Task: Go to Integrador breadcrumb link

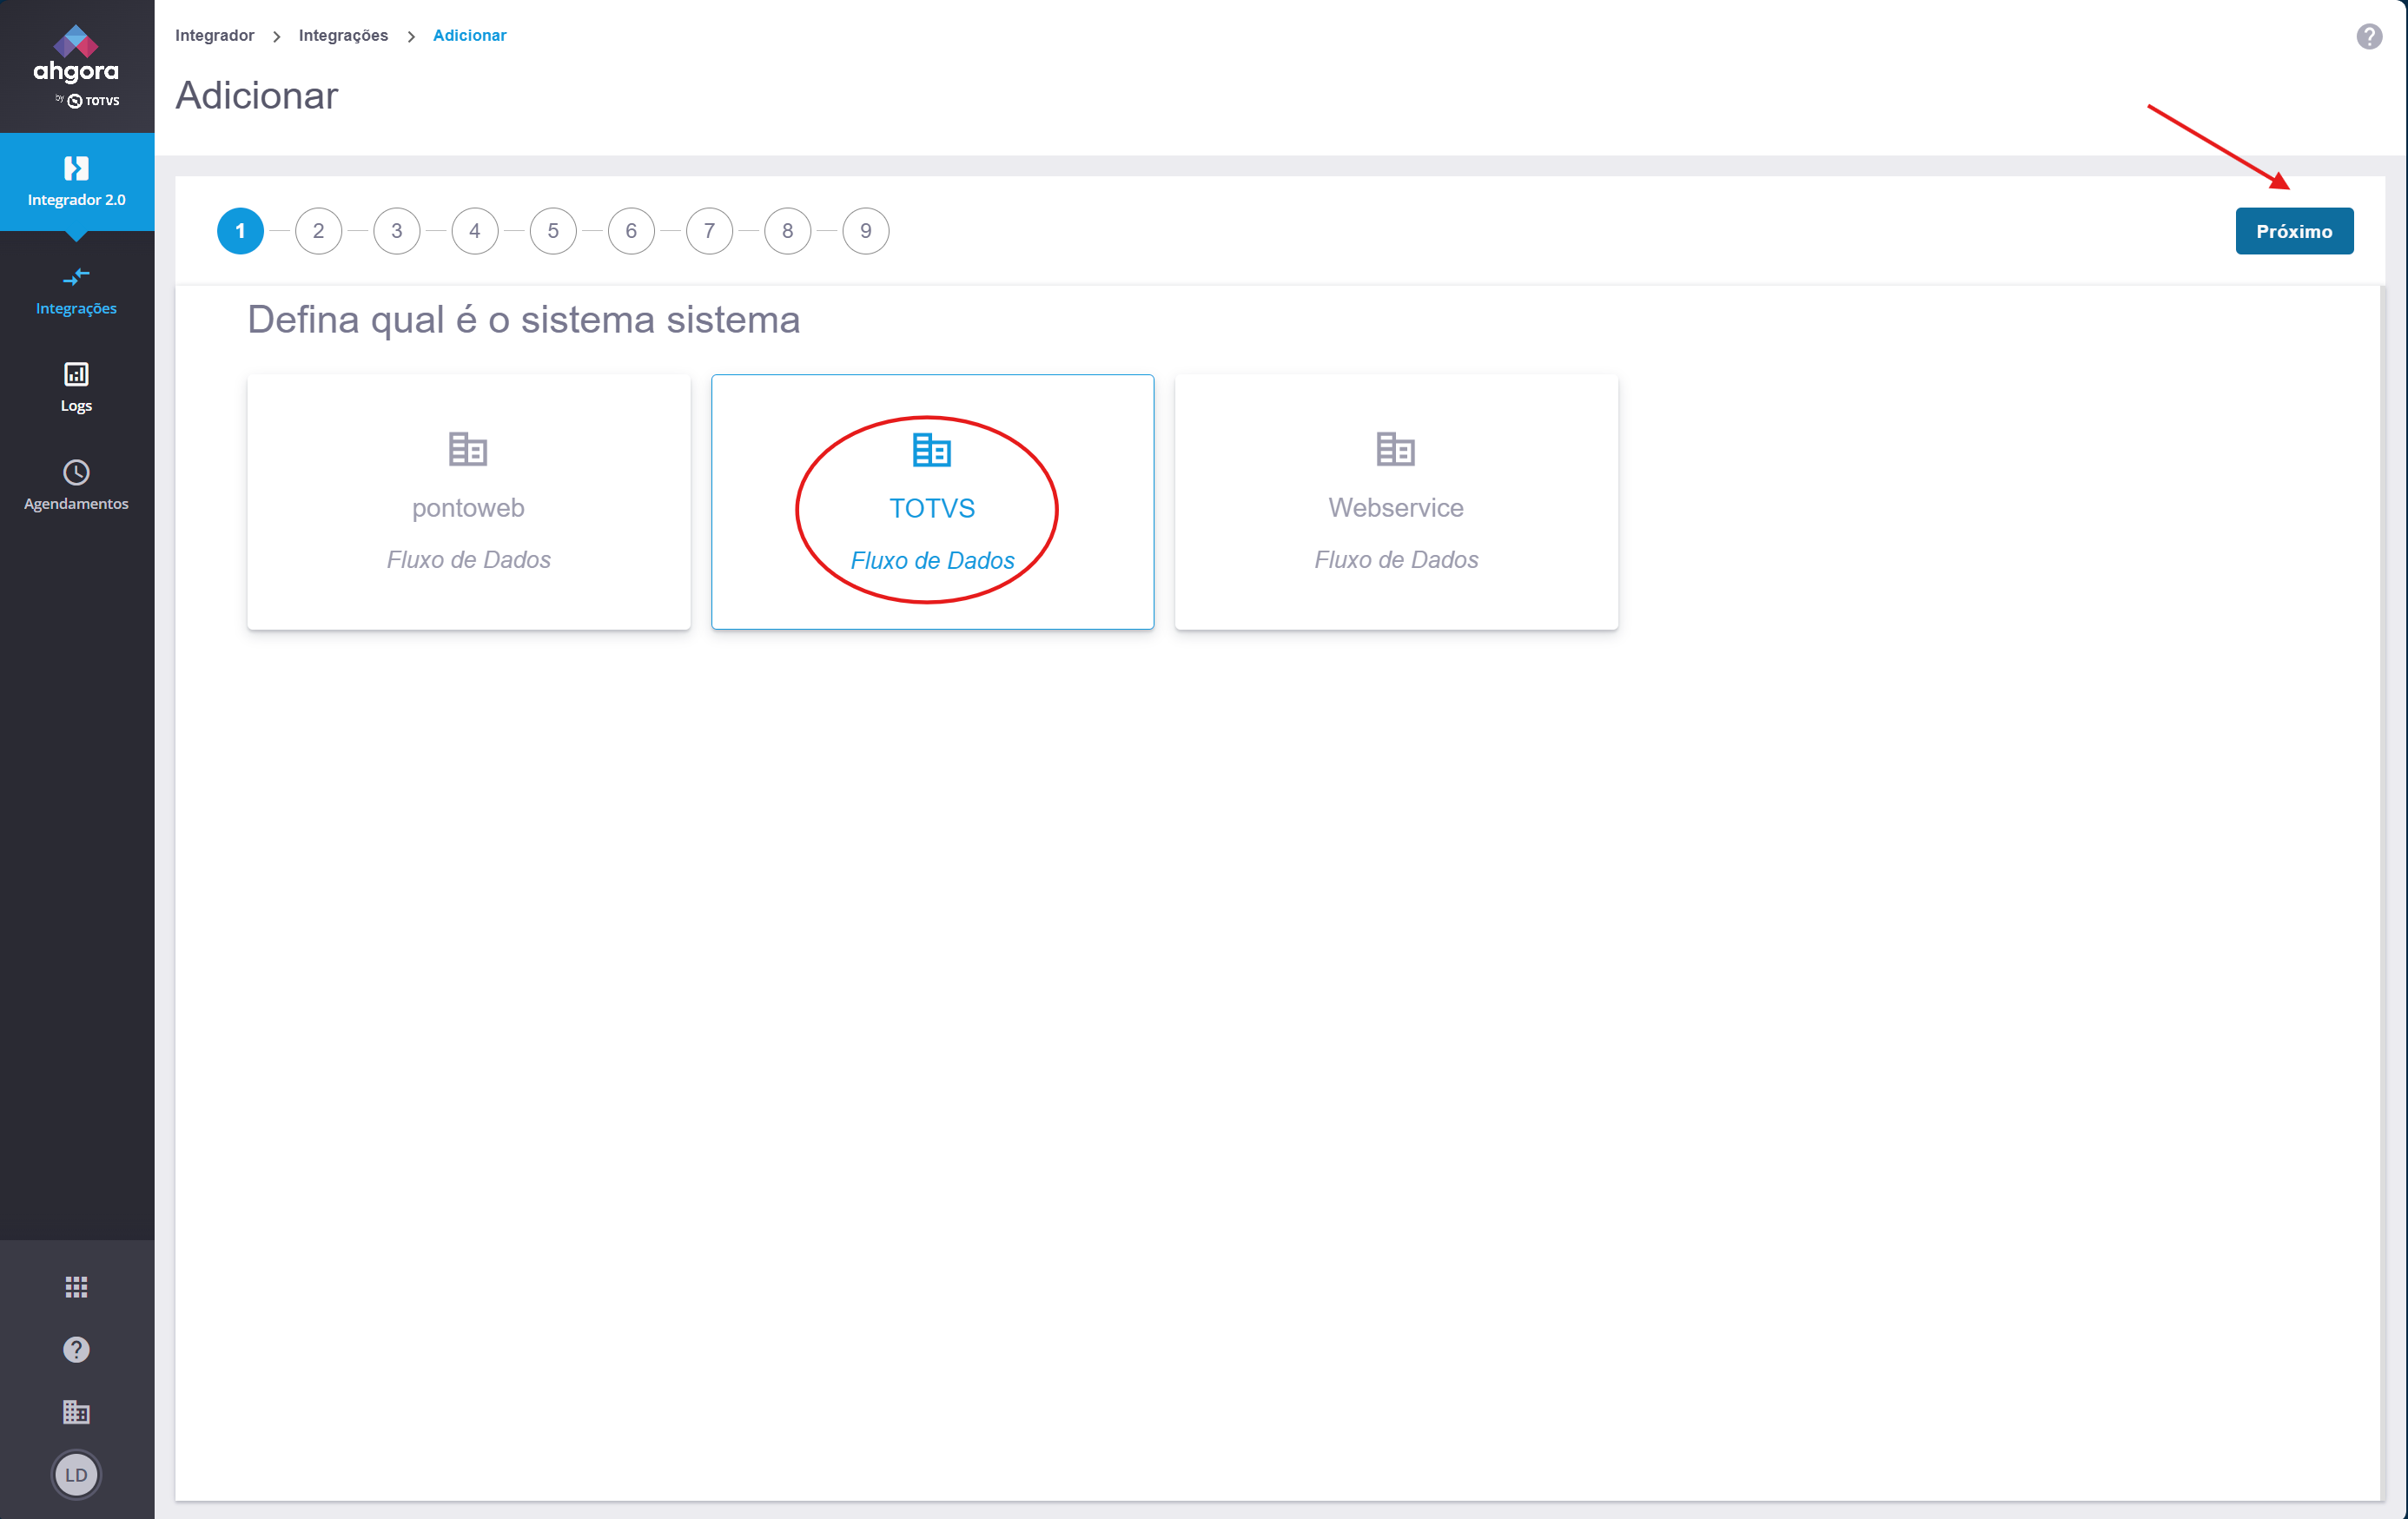Action: pos(214,35)
